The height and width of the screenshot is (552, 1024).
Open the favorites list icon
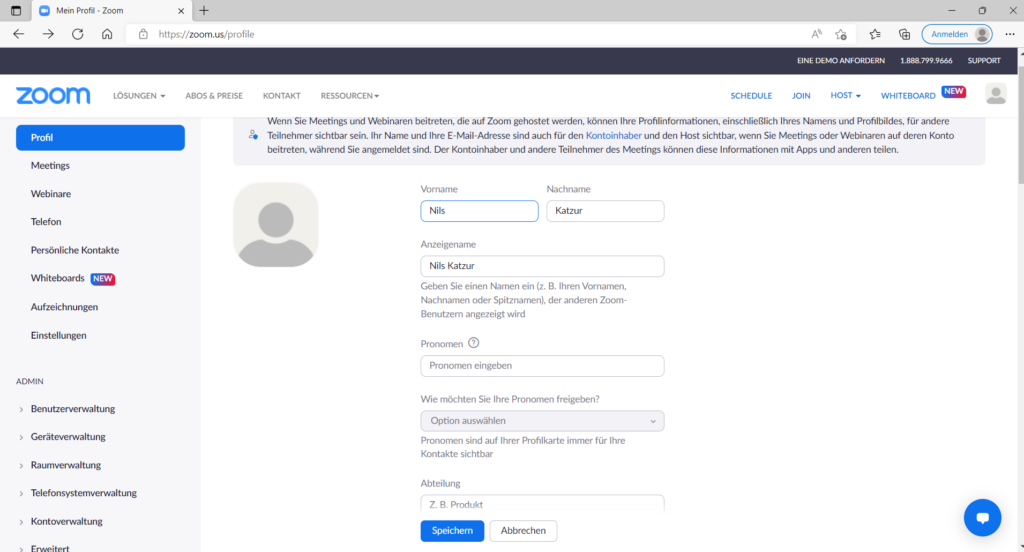click(875, 34)
